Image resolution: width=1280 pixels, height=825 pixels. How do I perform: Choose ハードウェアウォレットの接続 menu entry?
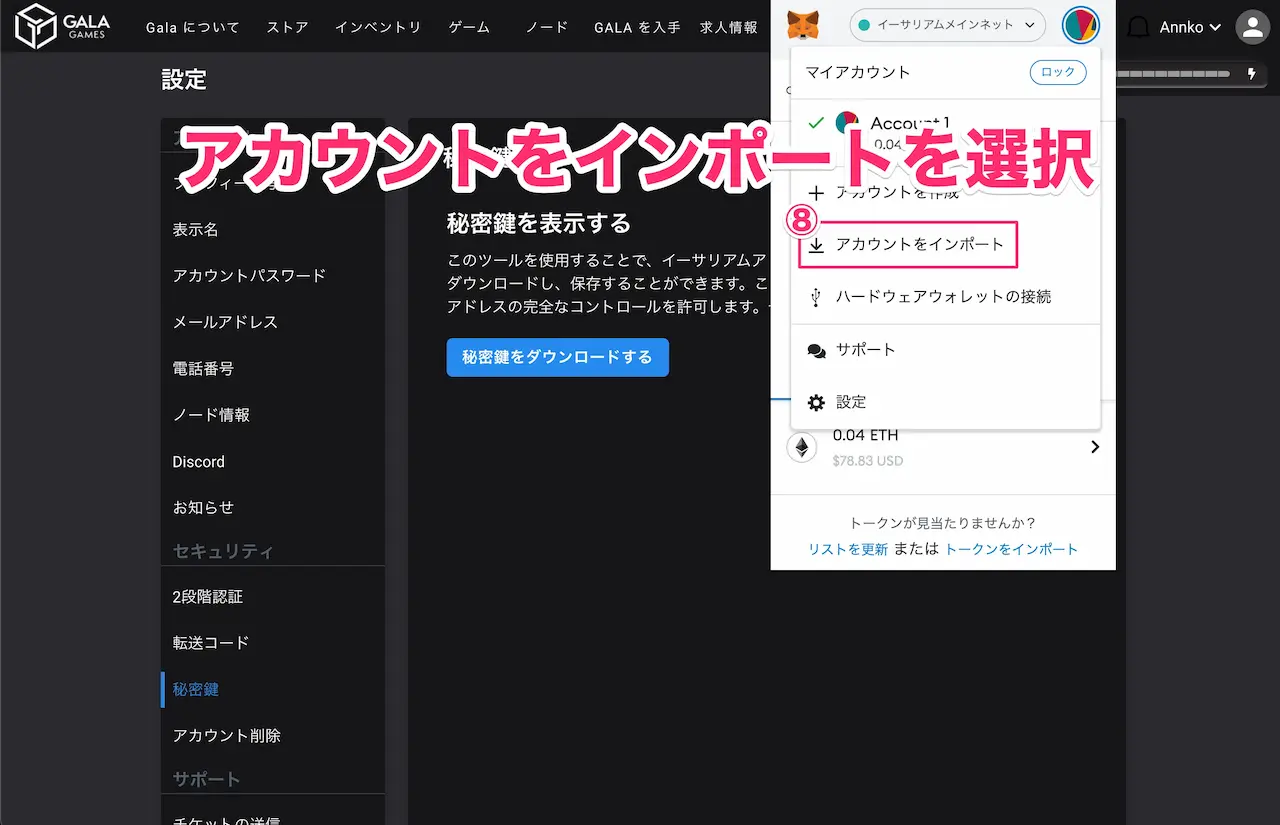pyautogui.click(x=943, y=297)
